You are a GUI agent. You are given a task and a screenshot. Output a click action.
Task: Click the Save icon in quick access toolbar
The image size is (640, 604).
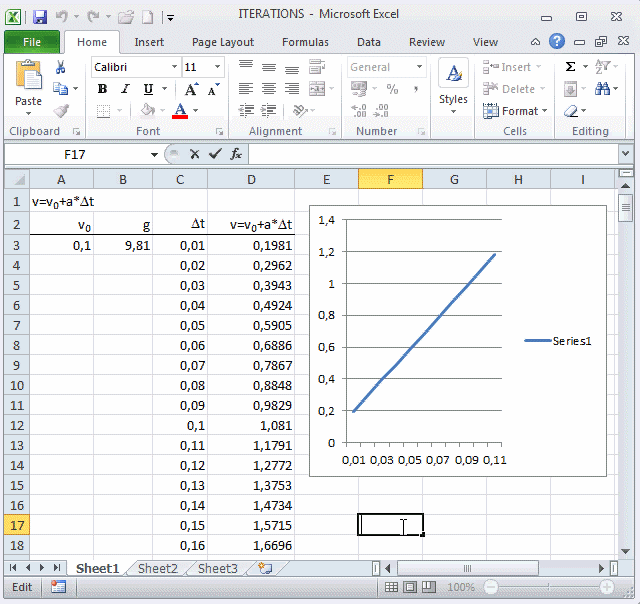point(40,17)
